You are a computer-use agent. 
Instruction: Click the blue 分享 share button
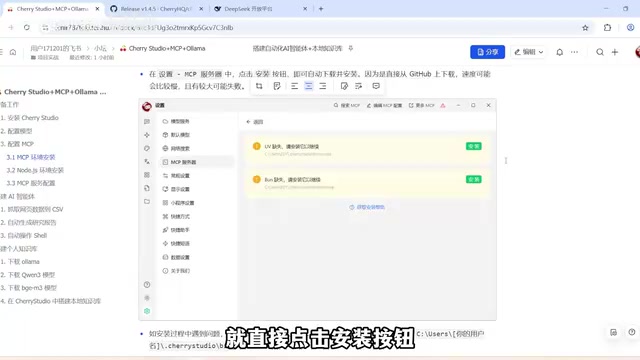point(487,52)
